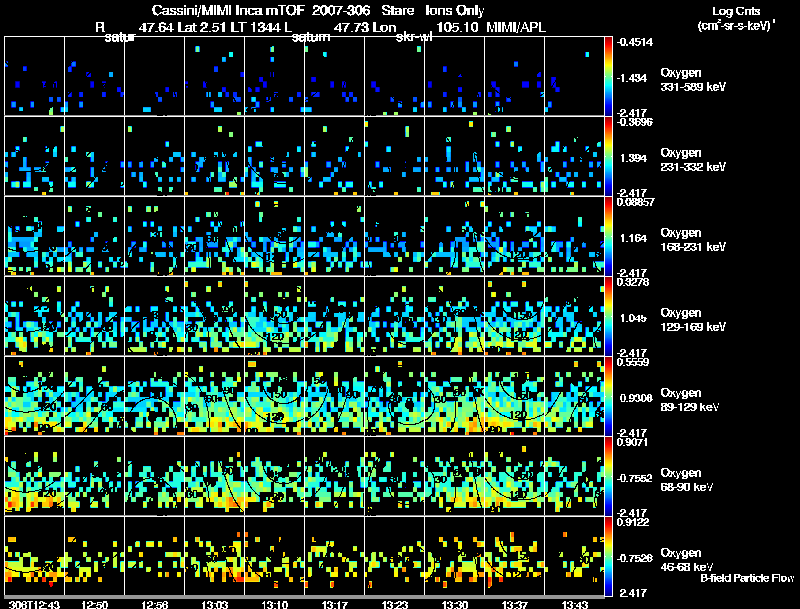
Task: Click the Oxygen 46-68 keV color scale bar
Action: 608,556
